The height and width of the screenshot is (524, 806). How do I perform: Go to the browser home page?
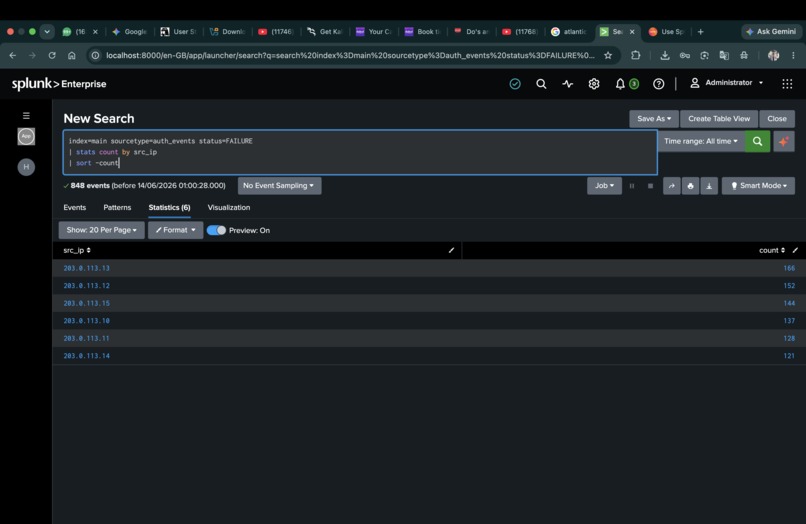click(x=71, y=56)
